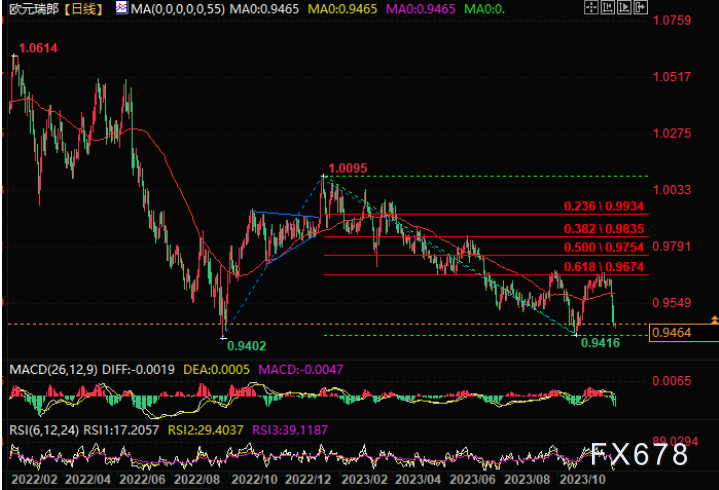Click the 1.0759 axis price
The image size is (719, 490).
[671, 20]
